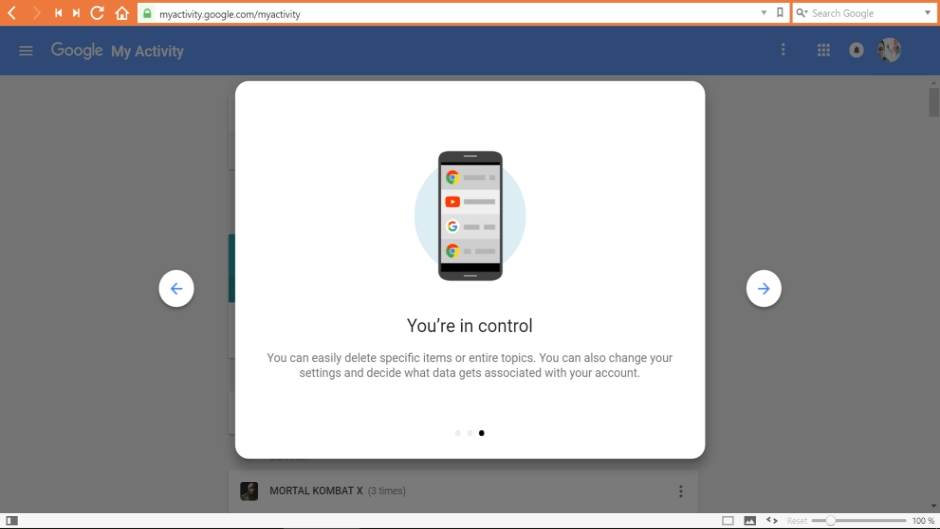Select the first onboarding page dot
Image resolution: width=940 pixels, height=529 pixels.
point(458,433)
